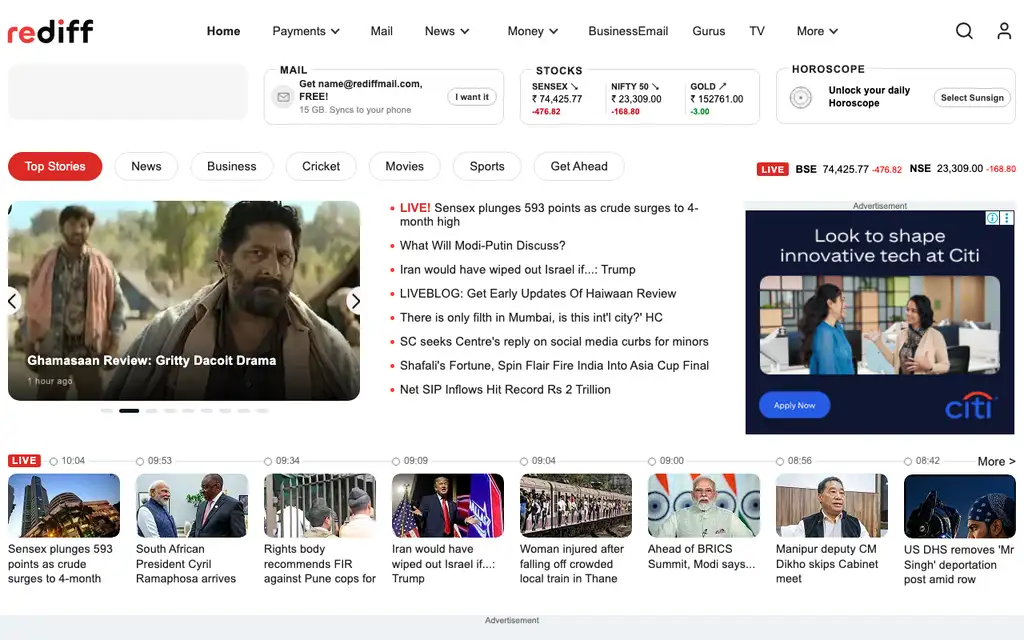Click the 08:56 timeline marker
The image size is (1024, 640).
(780, 461)
